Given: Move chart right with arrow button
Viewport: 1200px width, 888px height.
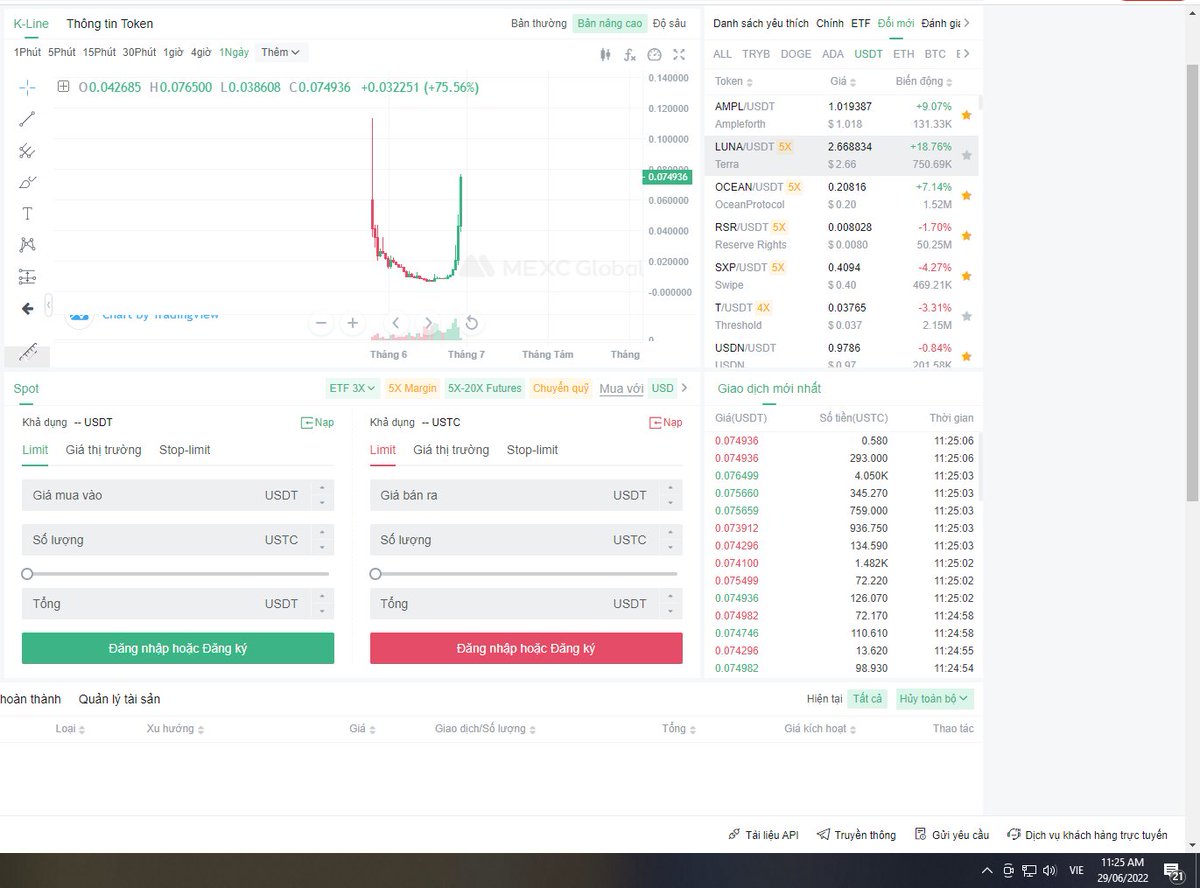Looking at the screenshot, I should 428,323.
